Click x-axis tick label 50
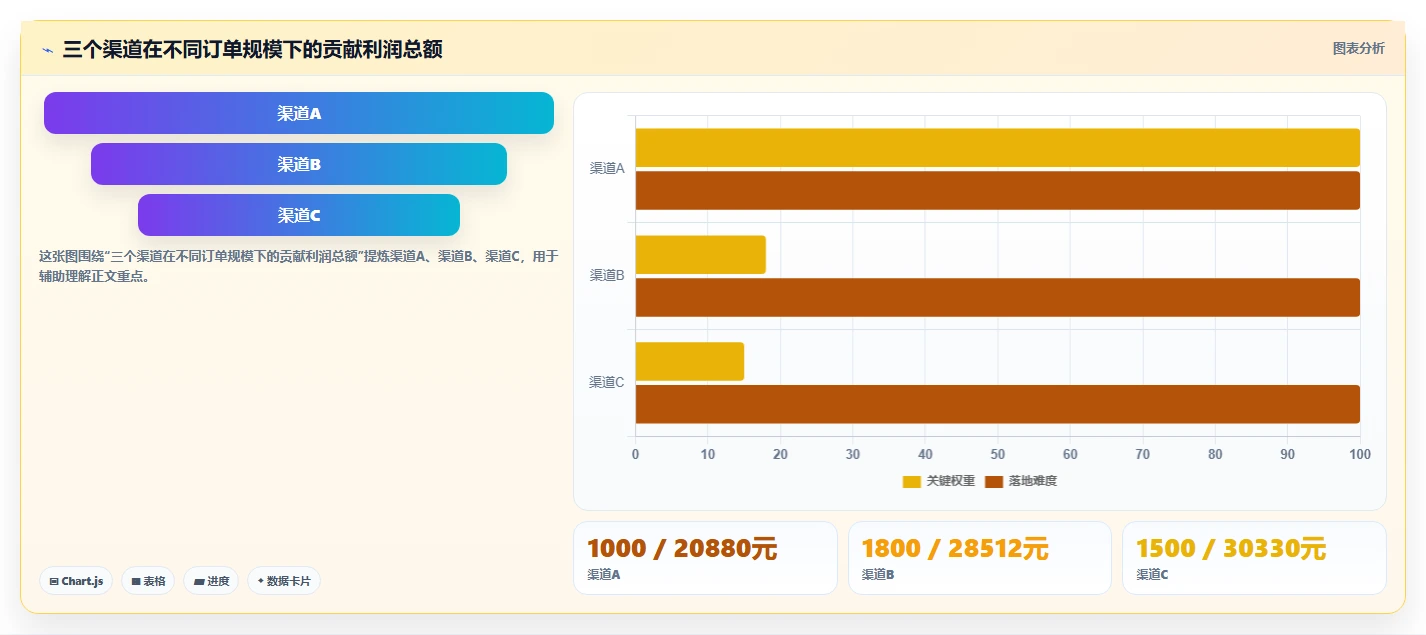This screenshot has width=1426, height=635. (x=997, y=454)
